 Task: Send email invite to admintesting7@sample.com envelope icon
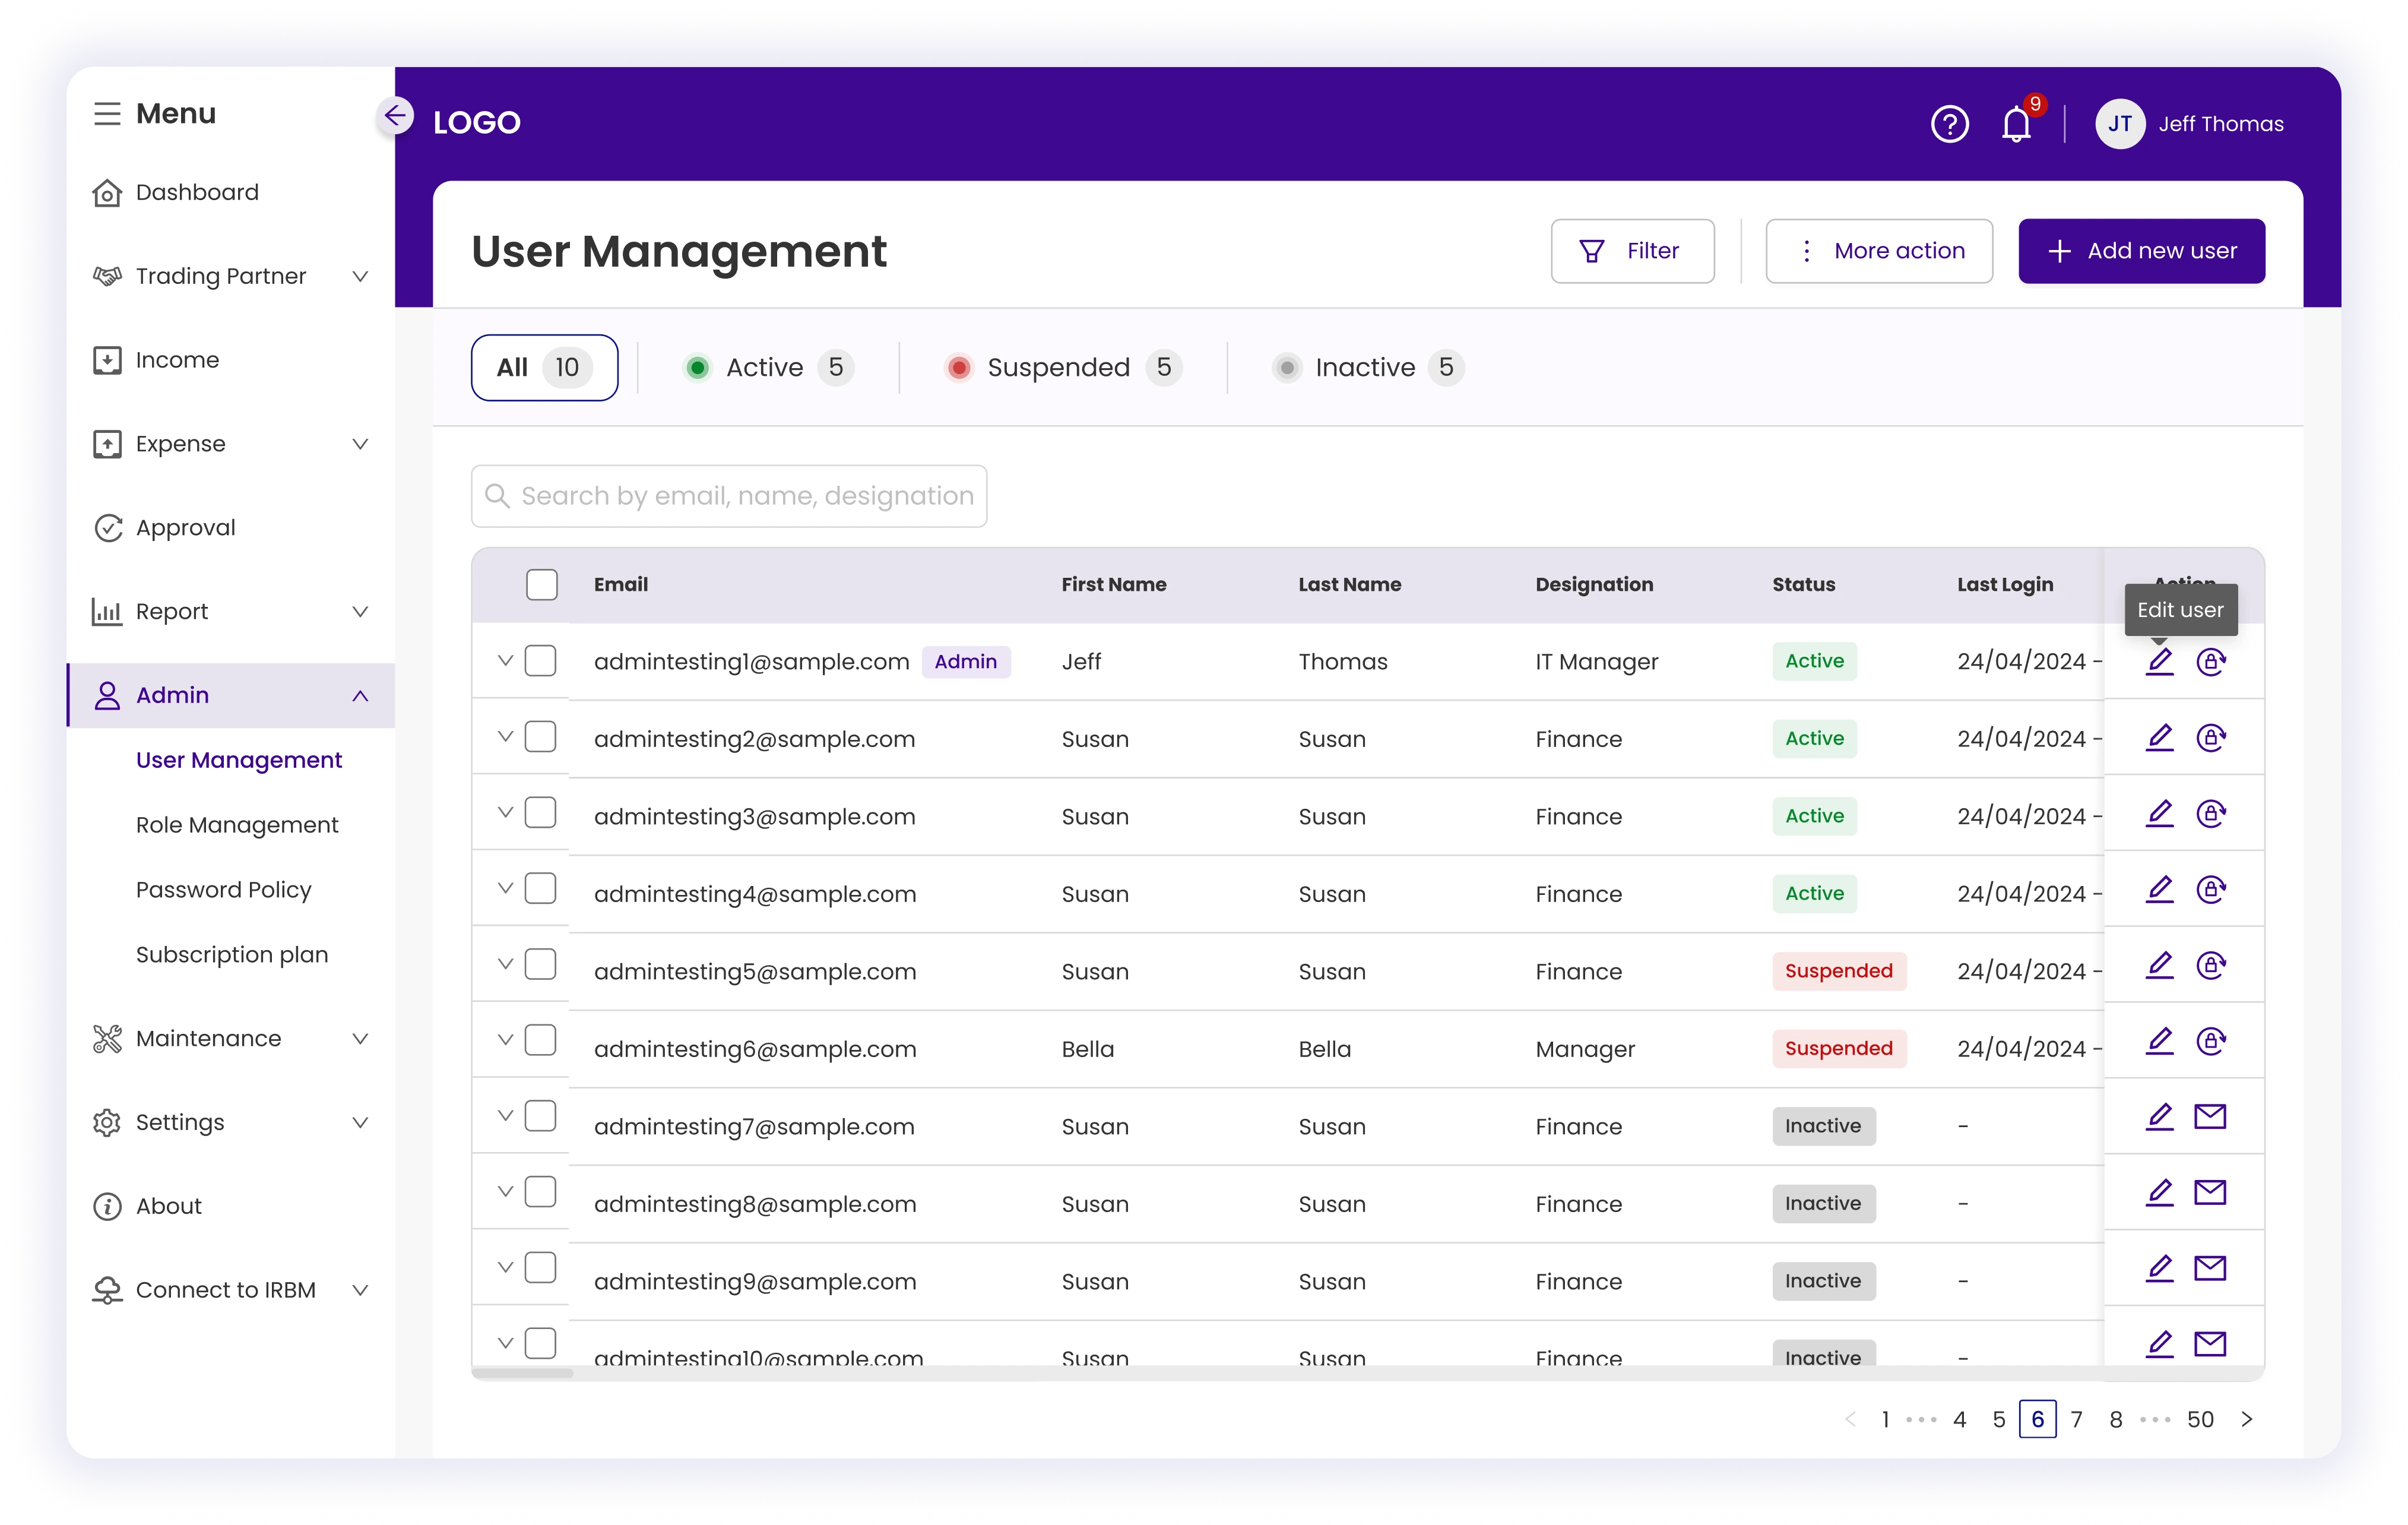coord(2210,1116)
